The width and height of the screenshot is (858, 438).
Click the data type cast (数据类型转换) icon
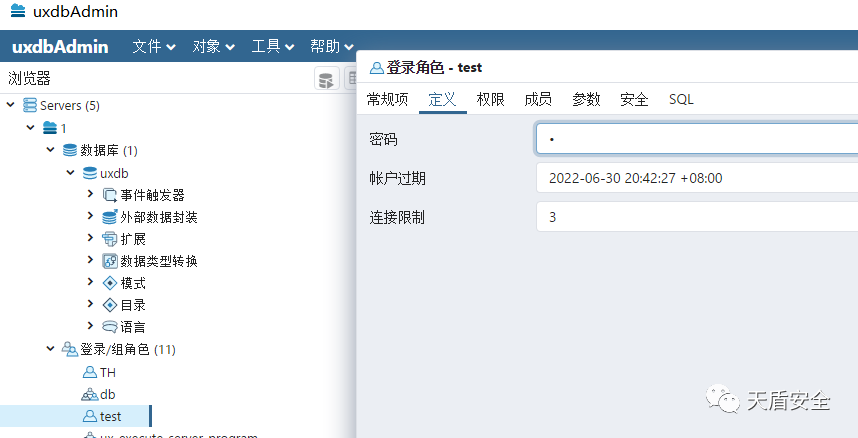110,261
